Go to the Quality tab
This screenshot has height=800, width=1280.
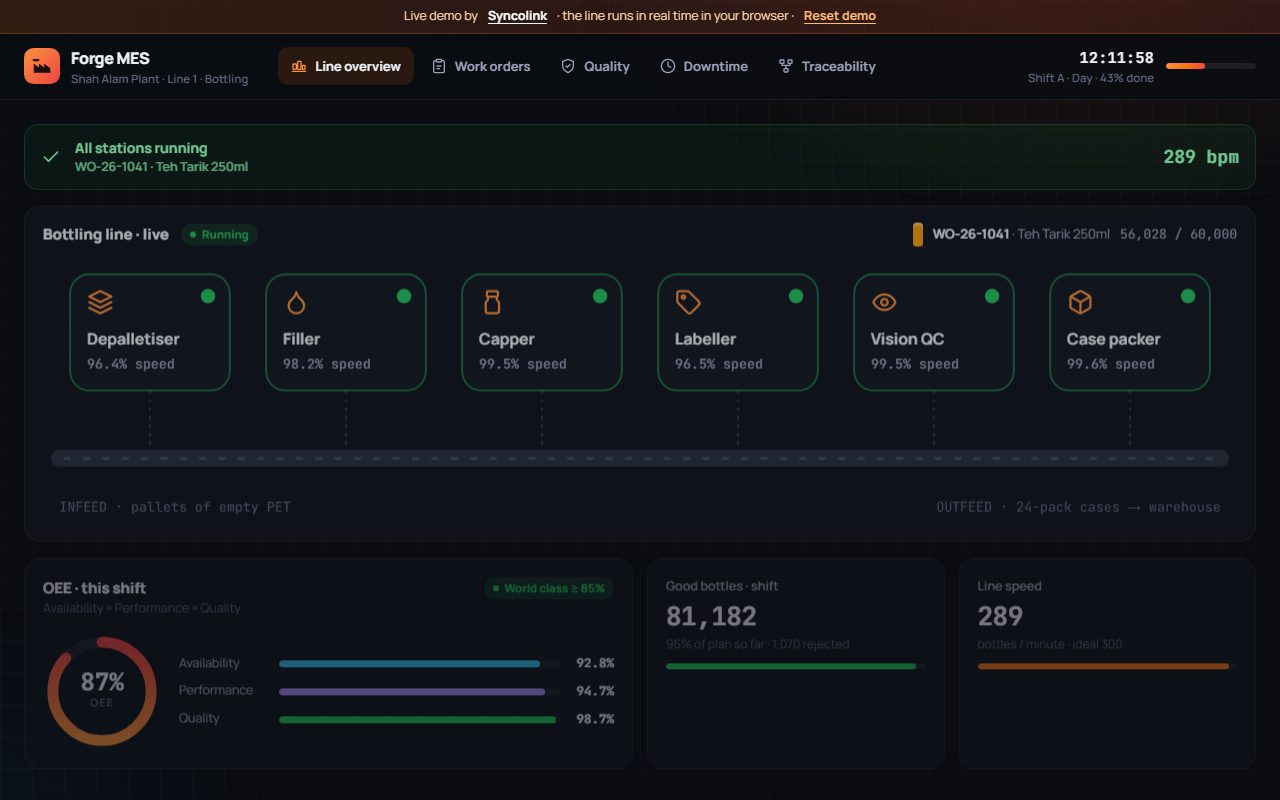click(x=595, y=66)
